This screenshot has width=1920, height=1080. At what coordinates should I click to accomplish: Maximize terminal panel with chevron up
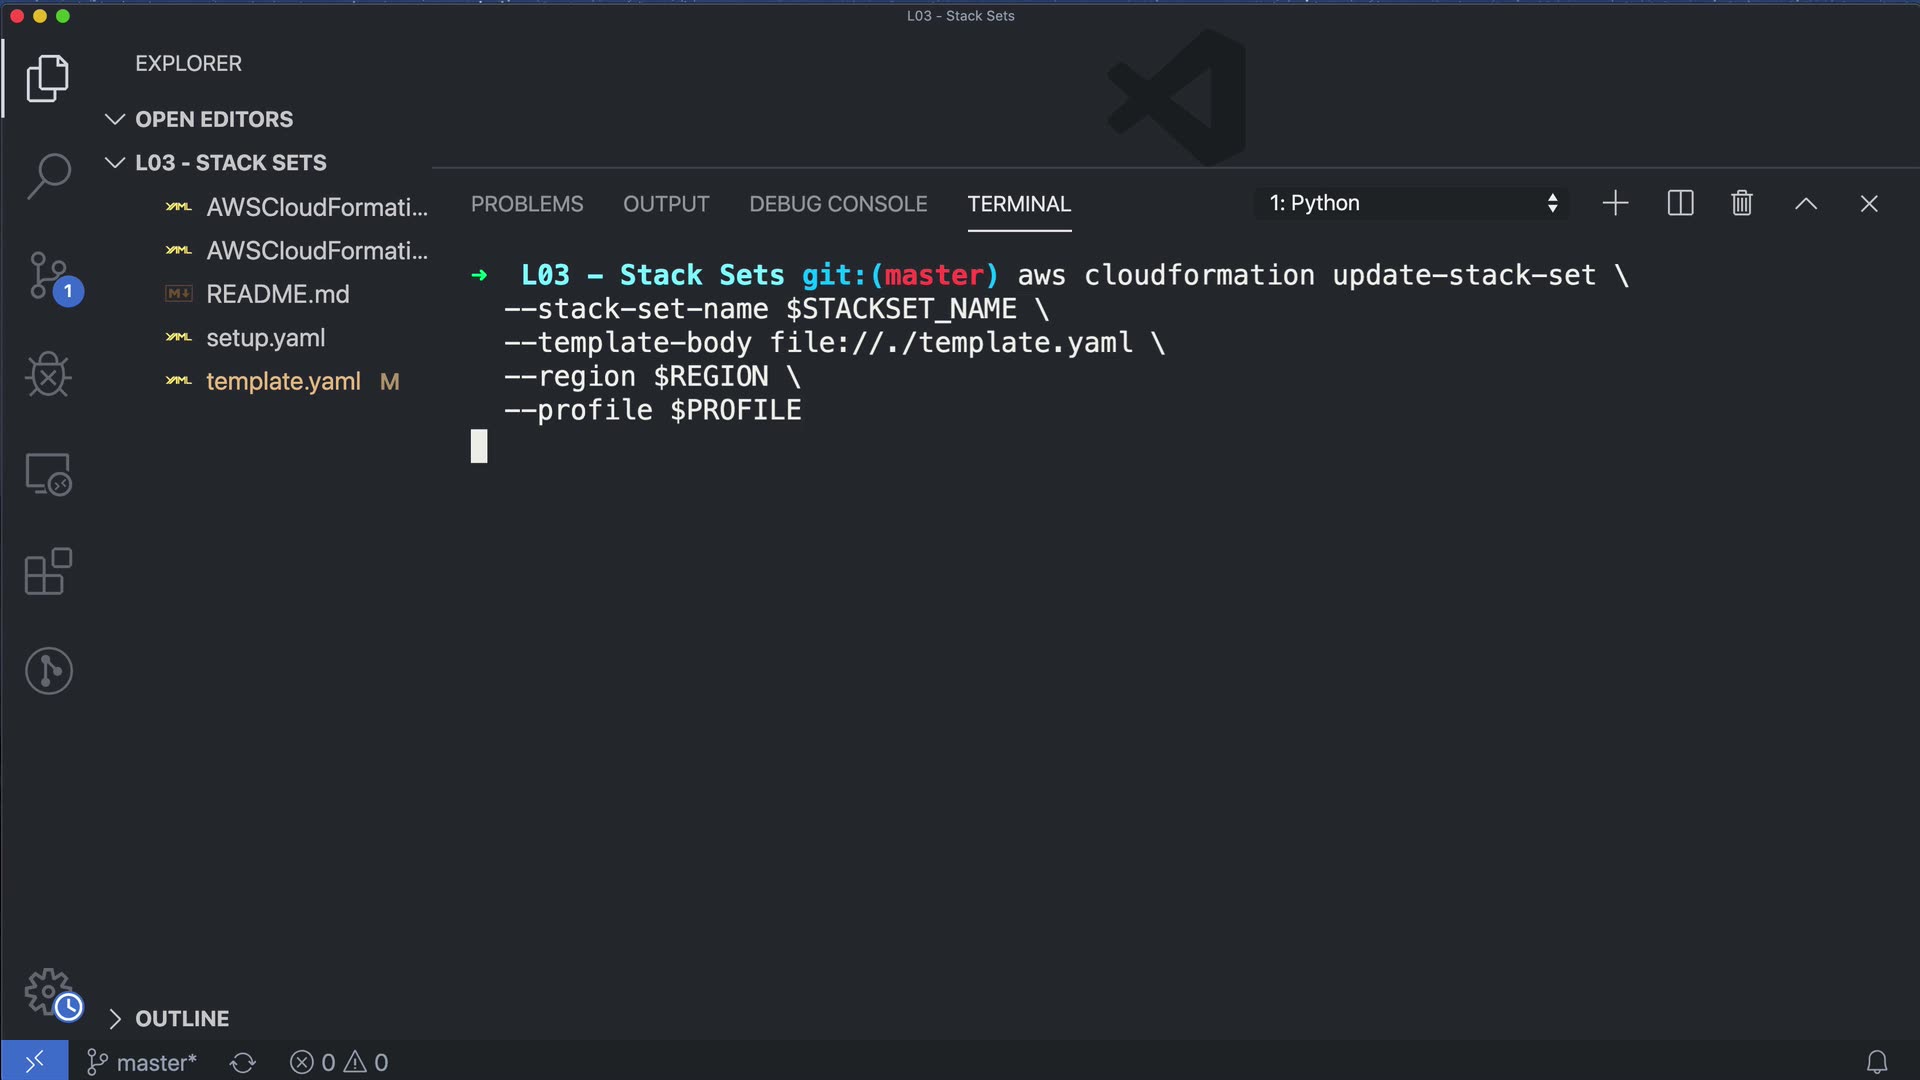(x=1805, y=204)
